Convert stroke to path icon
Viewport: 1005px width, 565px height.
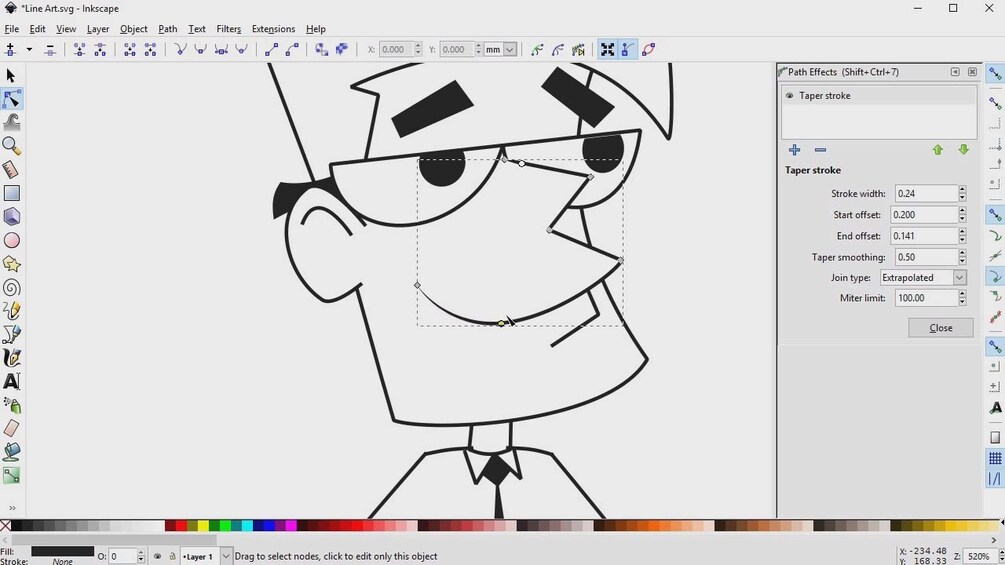point(342,49)
